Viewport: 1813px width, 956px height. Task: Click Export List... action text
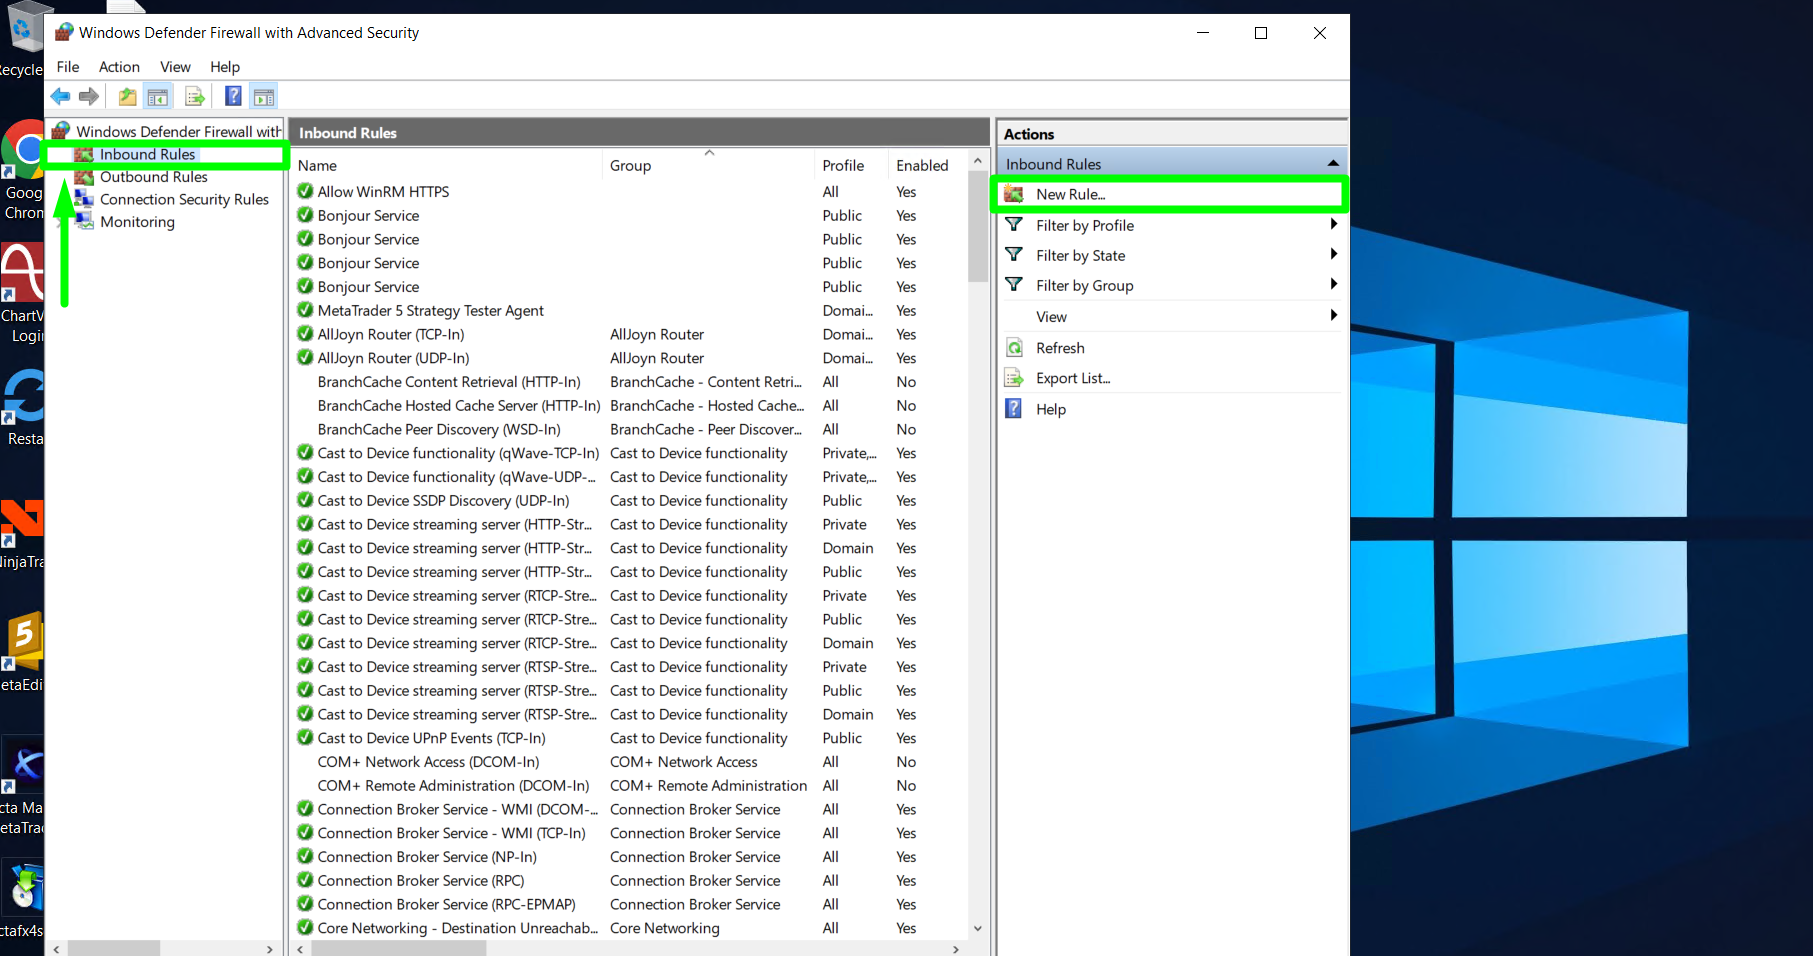pos(1073,378)
